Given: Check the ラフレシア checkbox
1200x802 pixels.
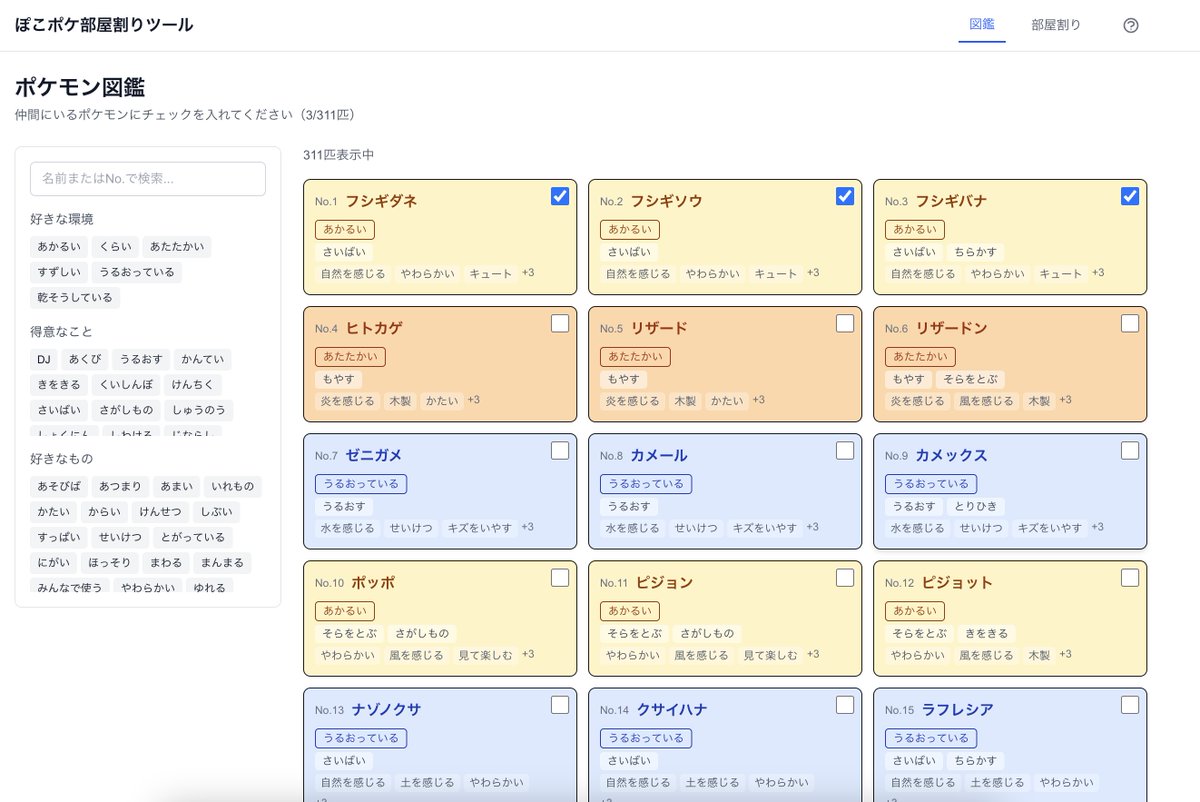Looking at the screenshot, I should pyautogui.click(x=1130, y=704).
